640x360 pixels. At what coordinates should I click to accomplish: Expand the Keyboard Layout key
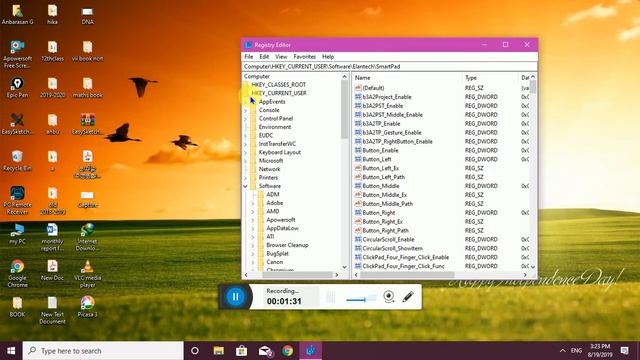coord(246,152)
